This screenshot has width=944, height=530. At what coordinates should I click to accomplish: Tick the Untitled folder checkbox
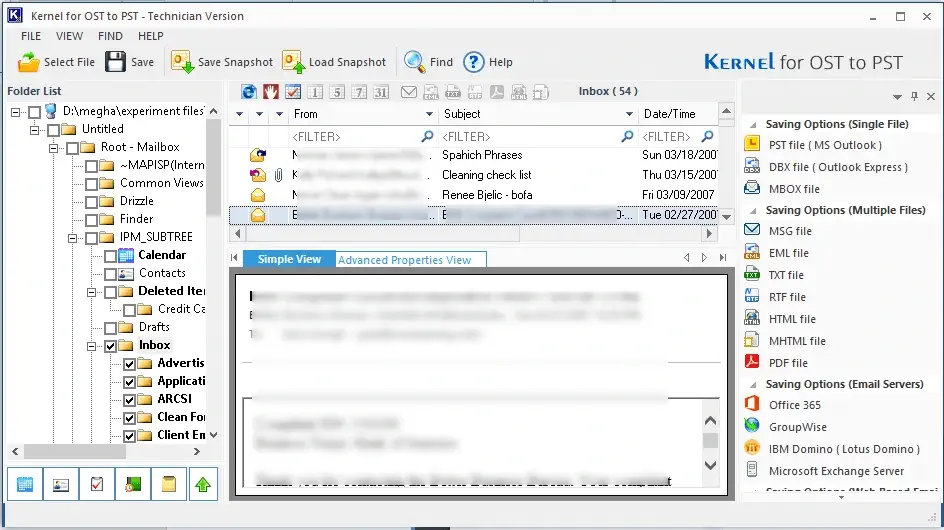54,130
